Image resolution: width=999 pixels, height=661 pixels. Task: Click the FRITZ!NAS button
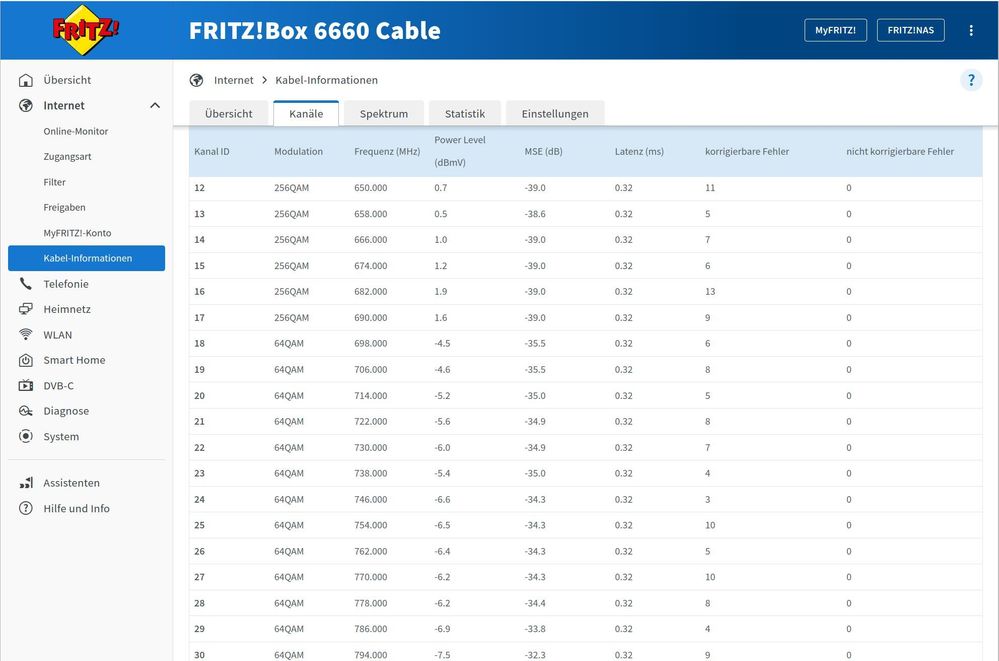[910, 30]
